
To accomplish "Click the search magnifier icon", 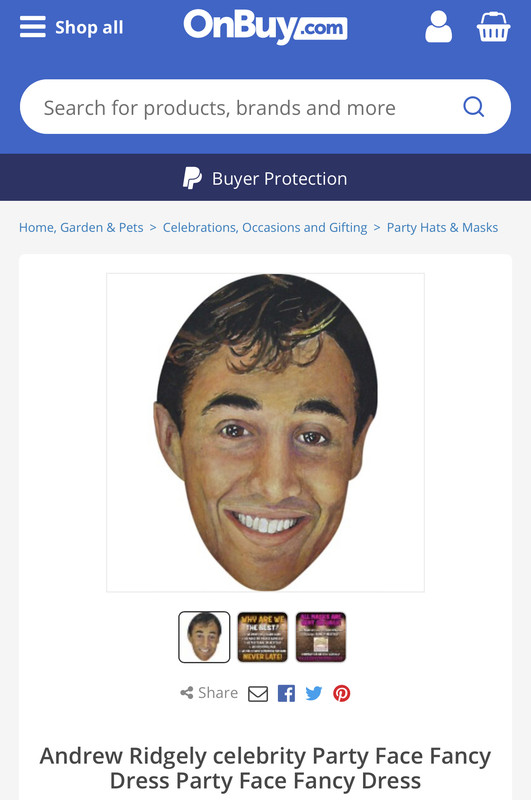I will 473,107.
